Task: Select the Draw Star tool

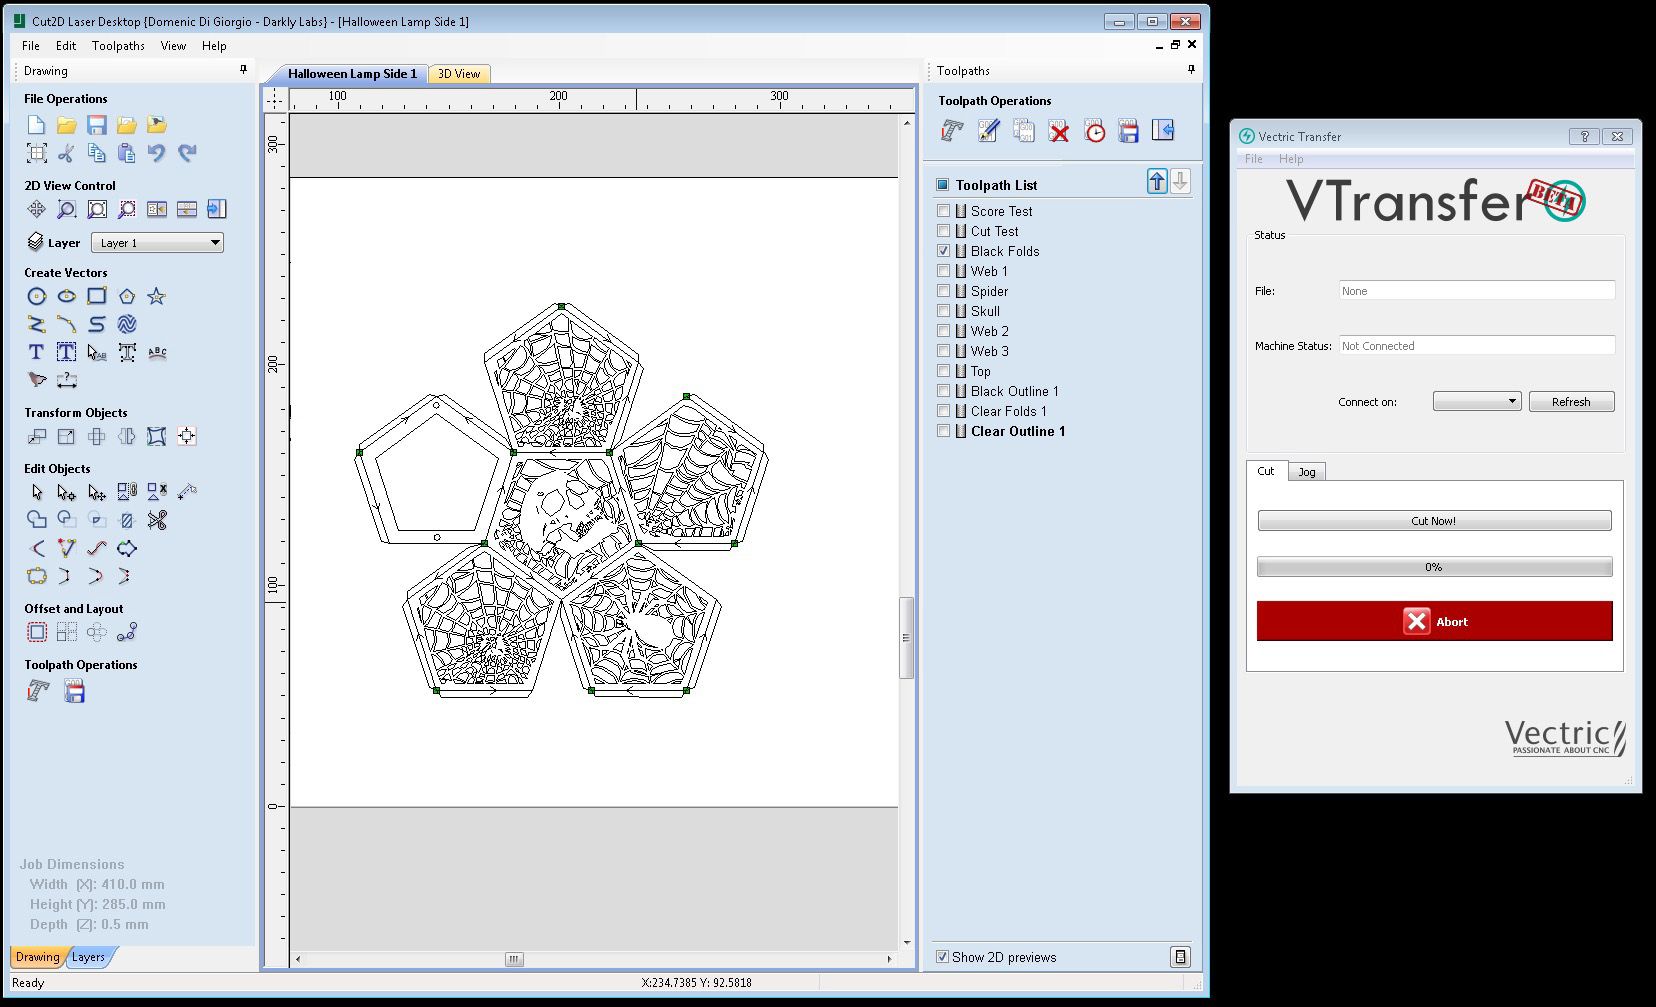Action: [157, 296]
